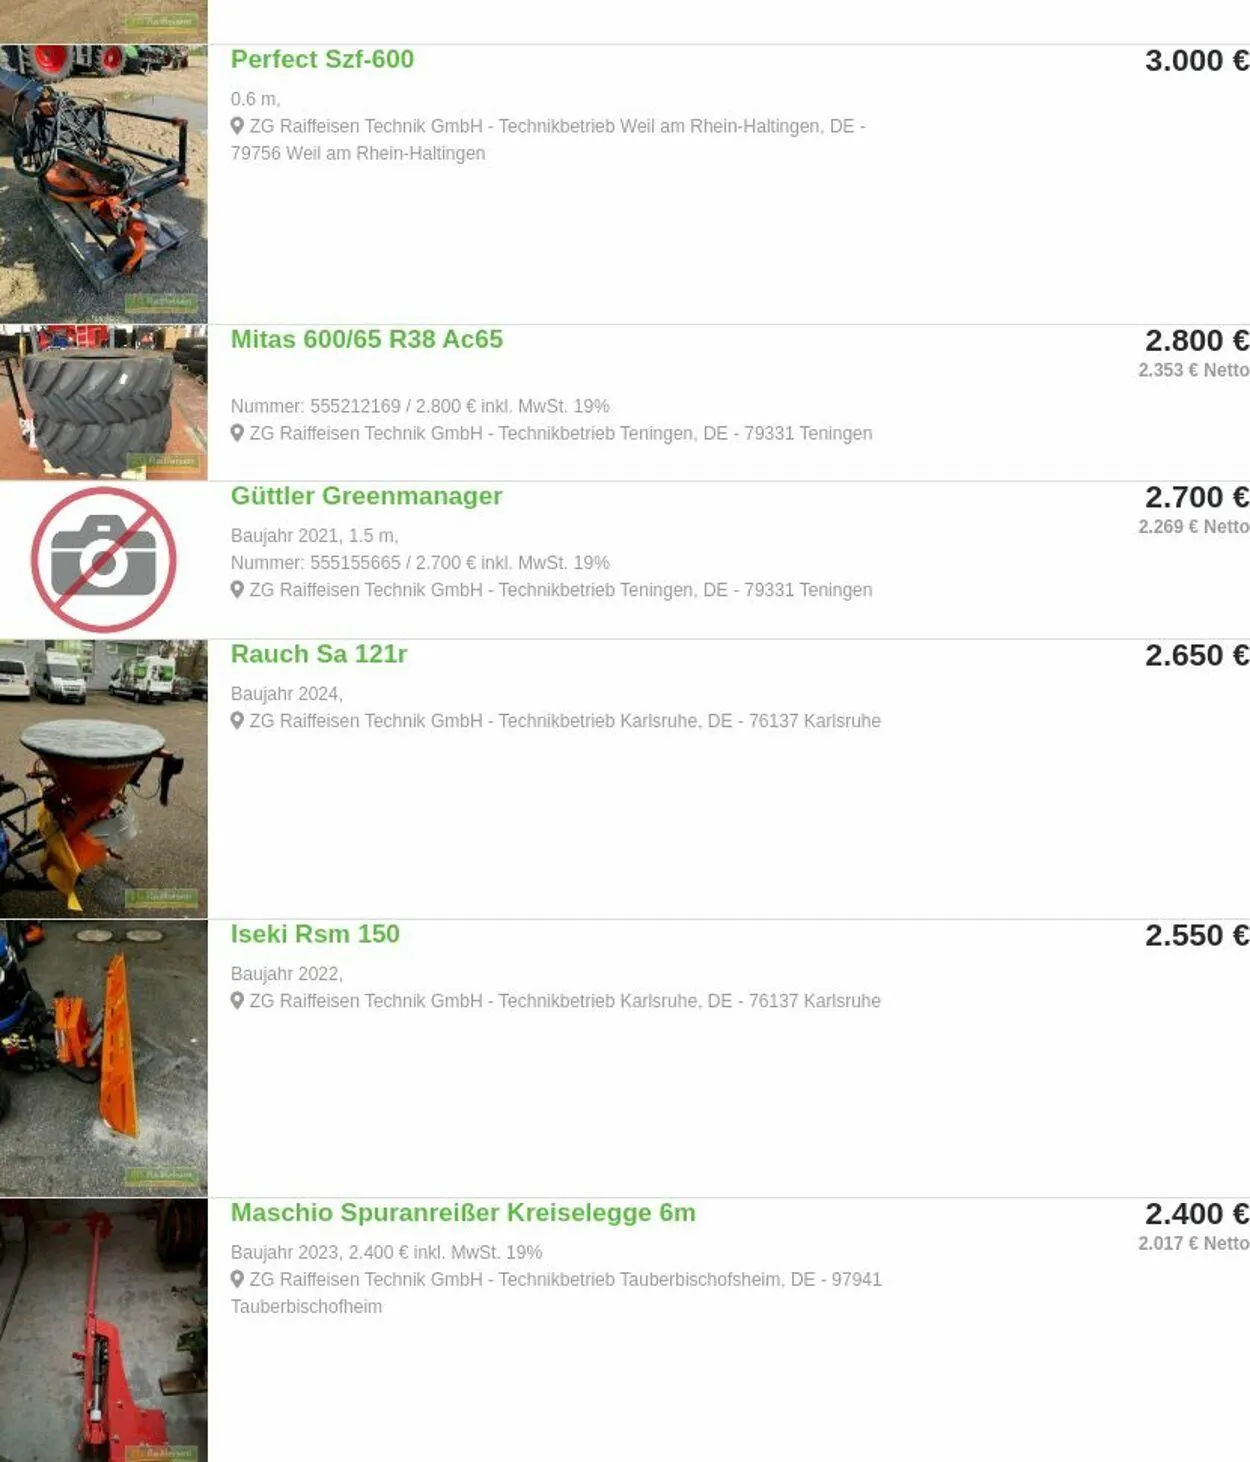View the Rauch spreader photo
Image resolution: width=1250 pixels, height=1462 pixels.
coord(104,779)
